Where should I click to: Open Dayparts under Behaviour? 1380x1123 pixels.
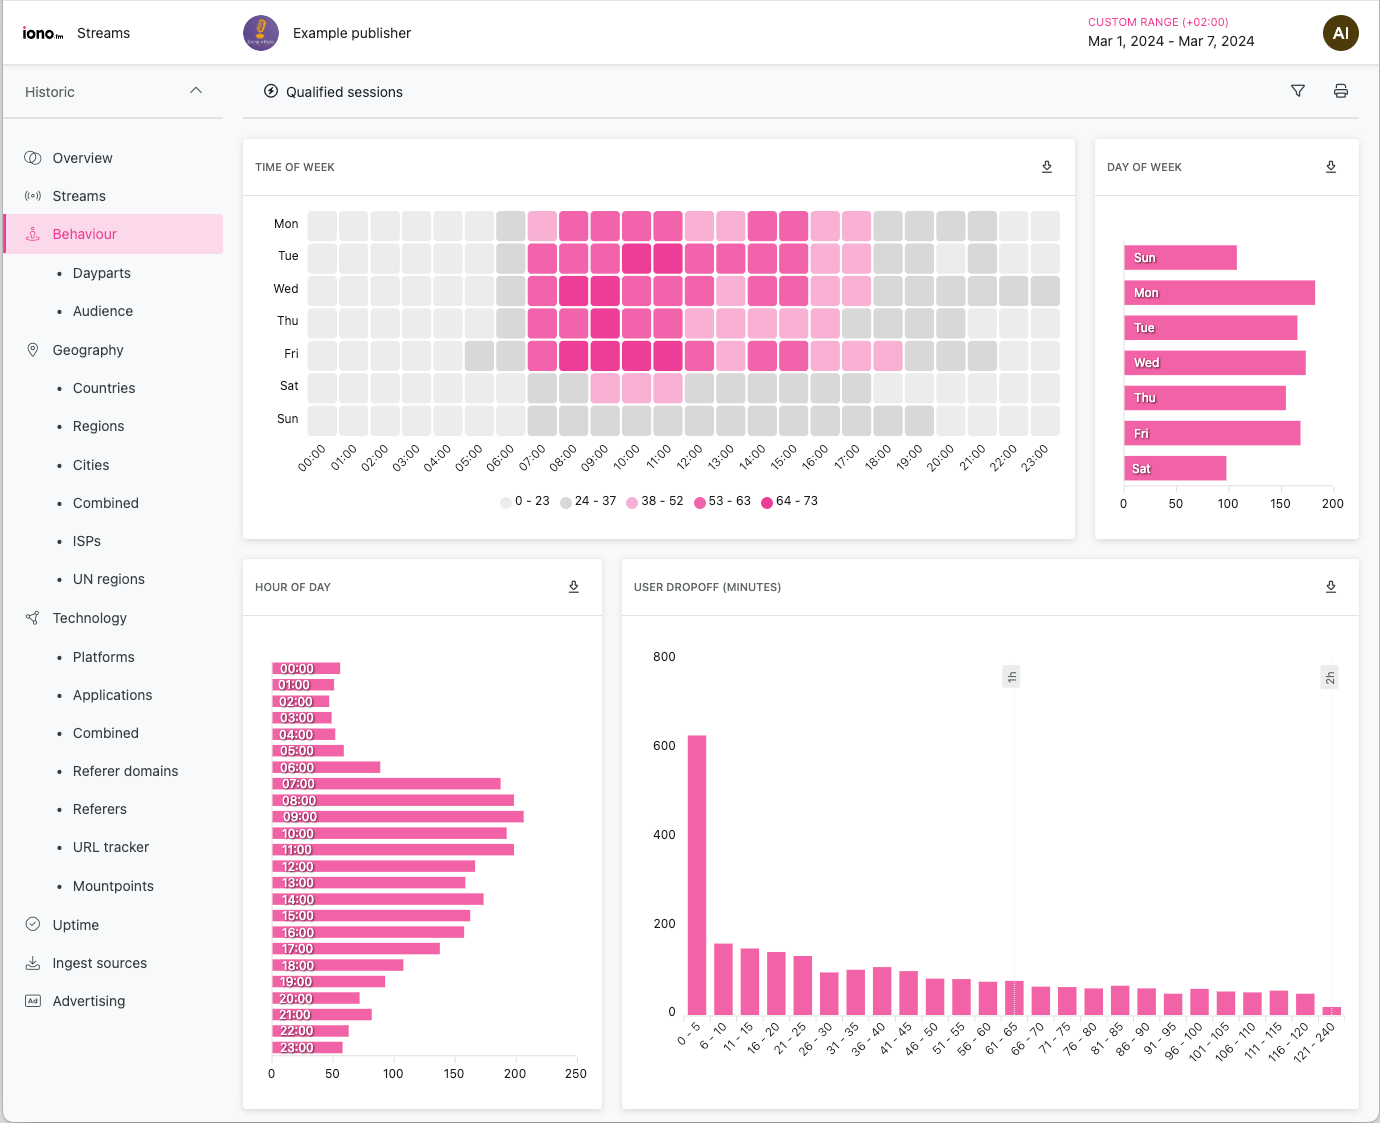click(102, 273)
